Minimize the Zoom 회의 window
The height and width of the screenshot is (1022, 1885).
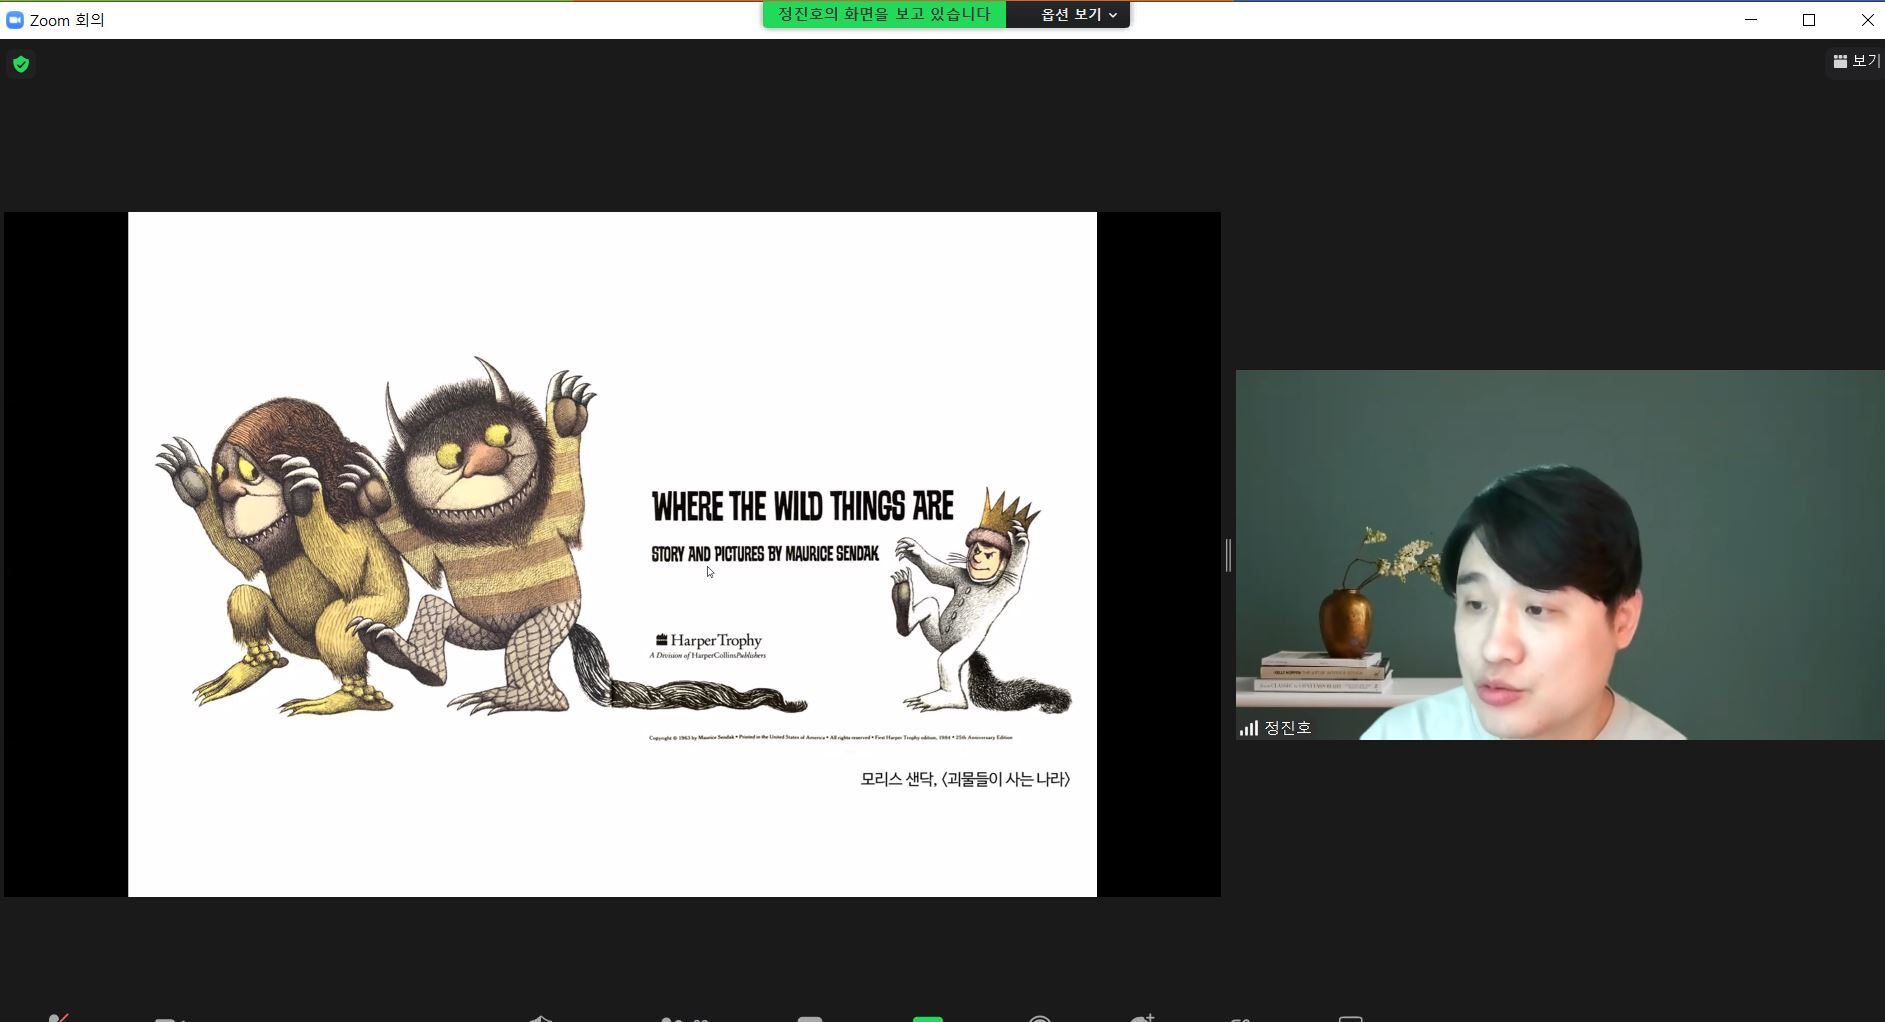pyautogui.click(x=1751, y=20)
